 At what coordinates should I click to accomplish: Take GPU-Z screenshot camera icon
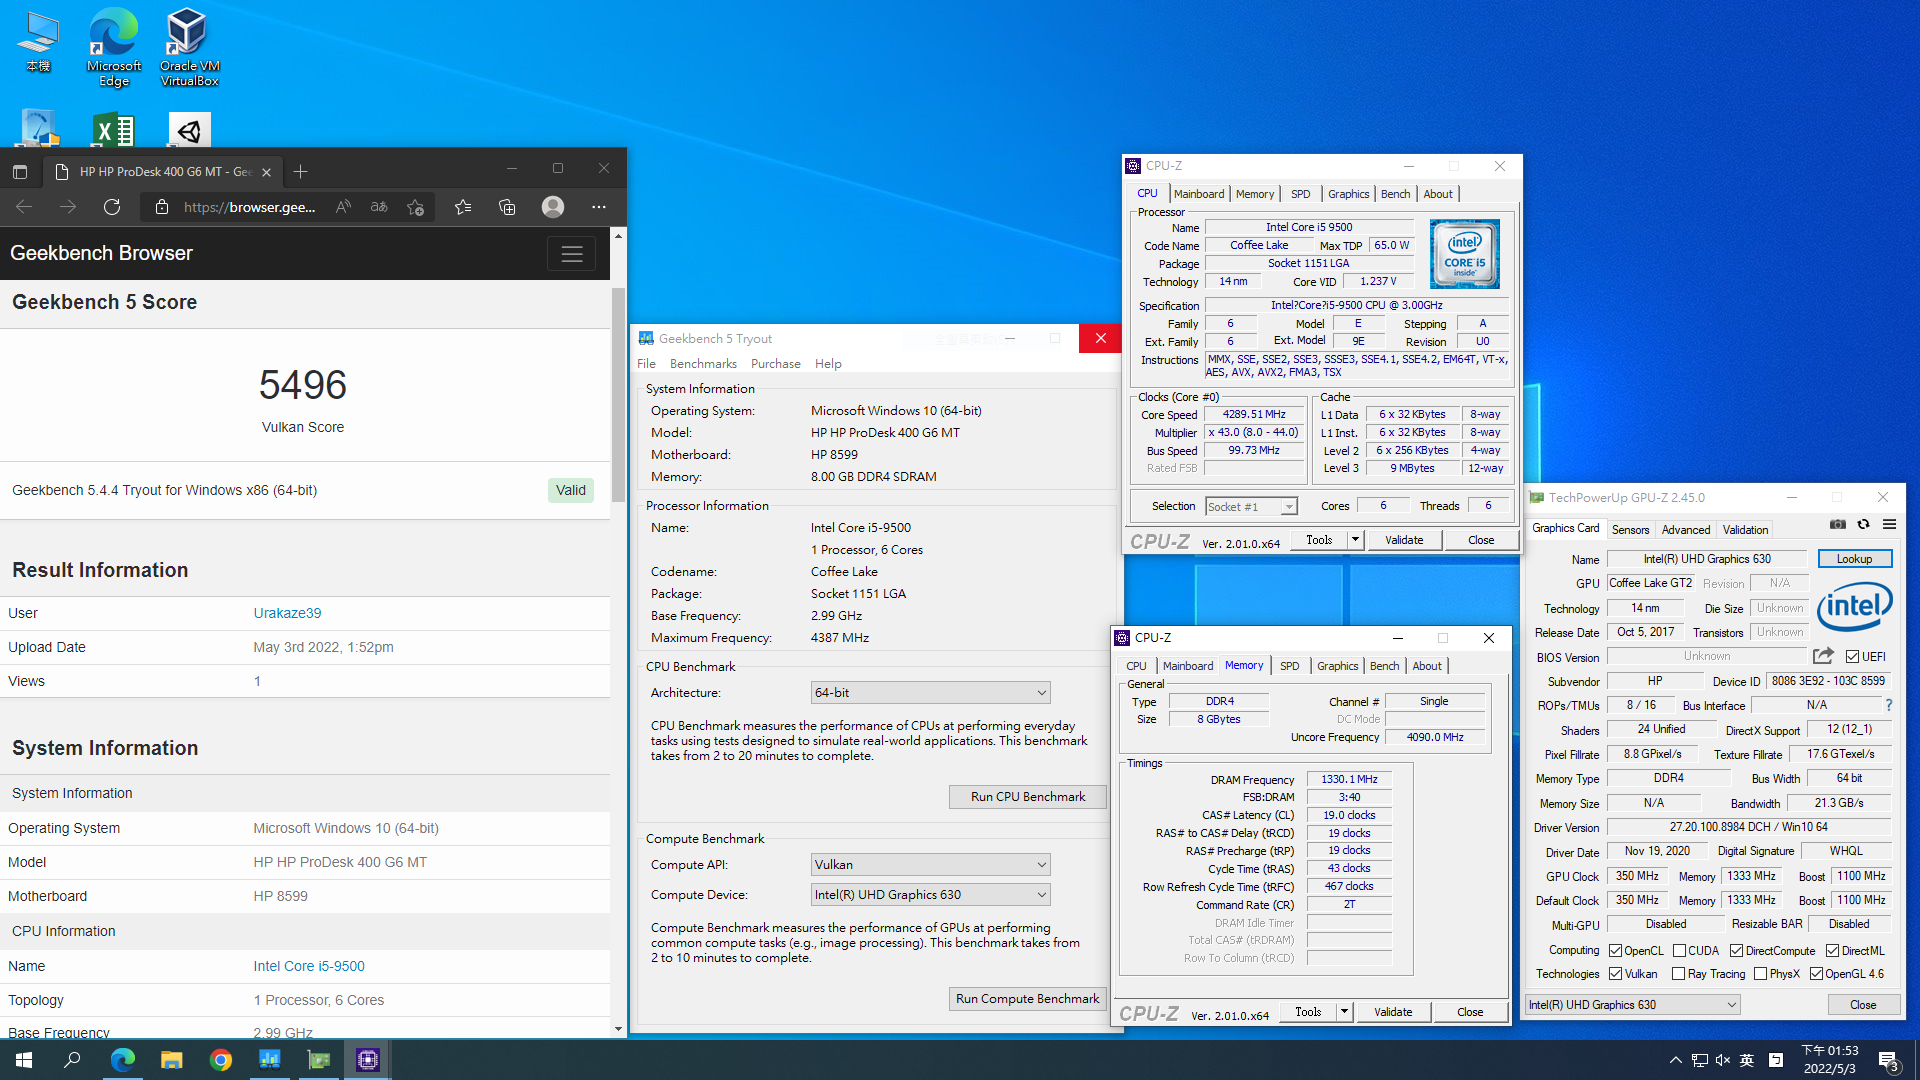1838,524
